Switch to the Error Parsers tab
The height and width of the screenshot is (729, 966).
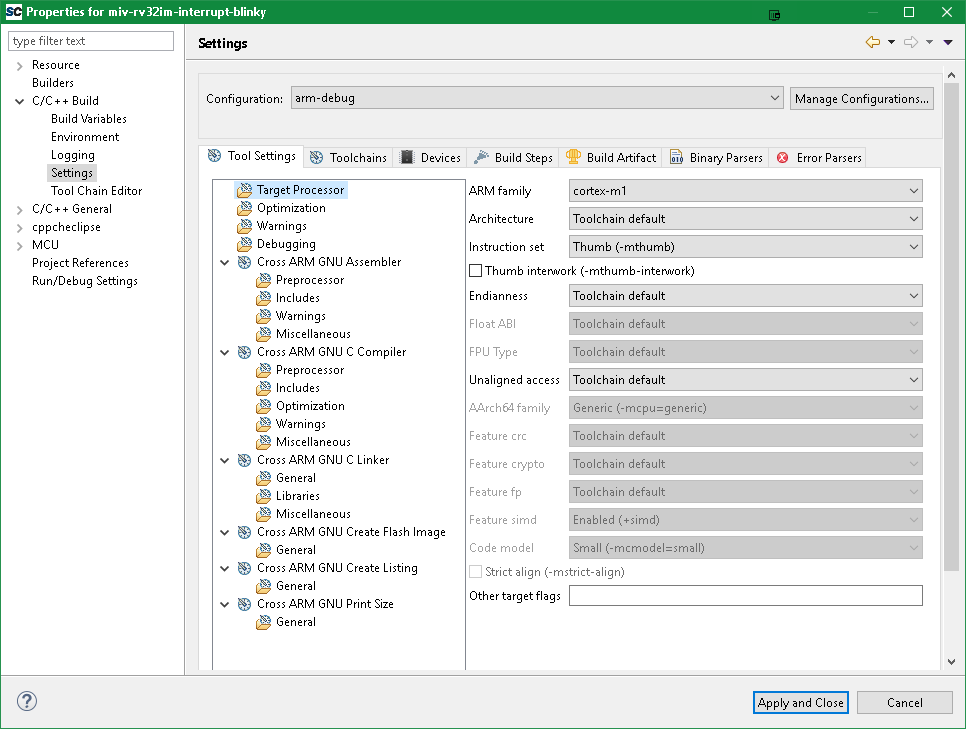[x=819, y=157]
